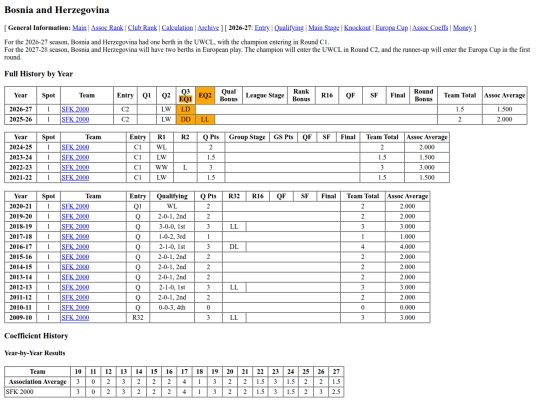Click SFK 2000 in the 2024-25 row
This screenshot has height=405, width=540.
[x=75, y=147]
